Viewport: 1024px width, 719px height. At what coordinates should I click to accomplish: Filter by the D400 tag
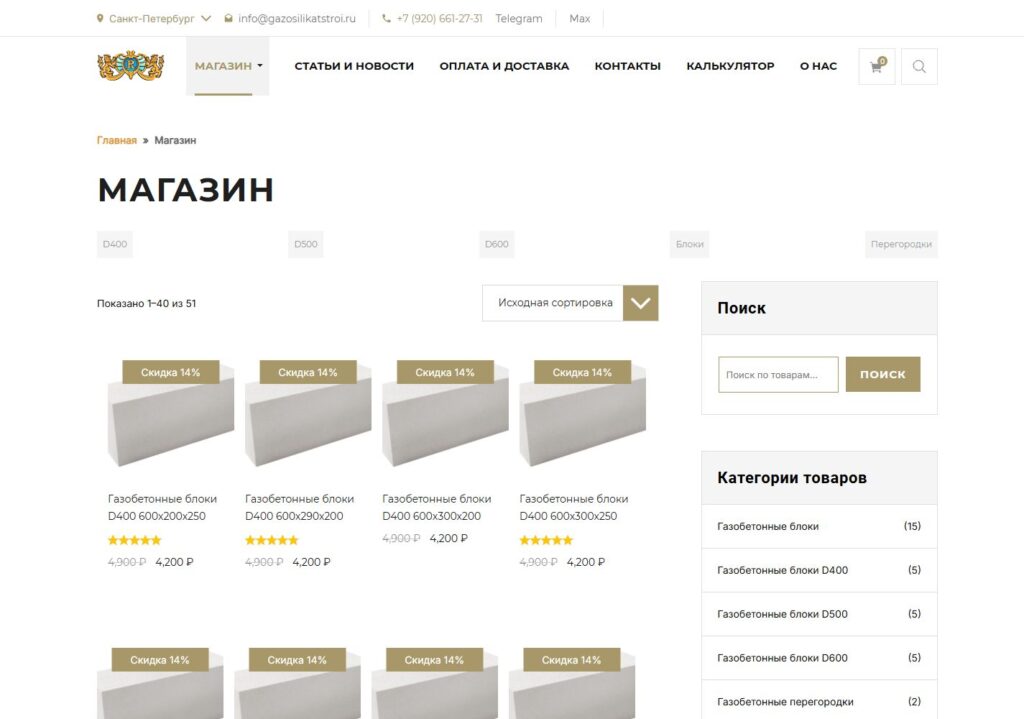pyautogui.click(x=115, y=244)
